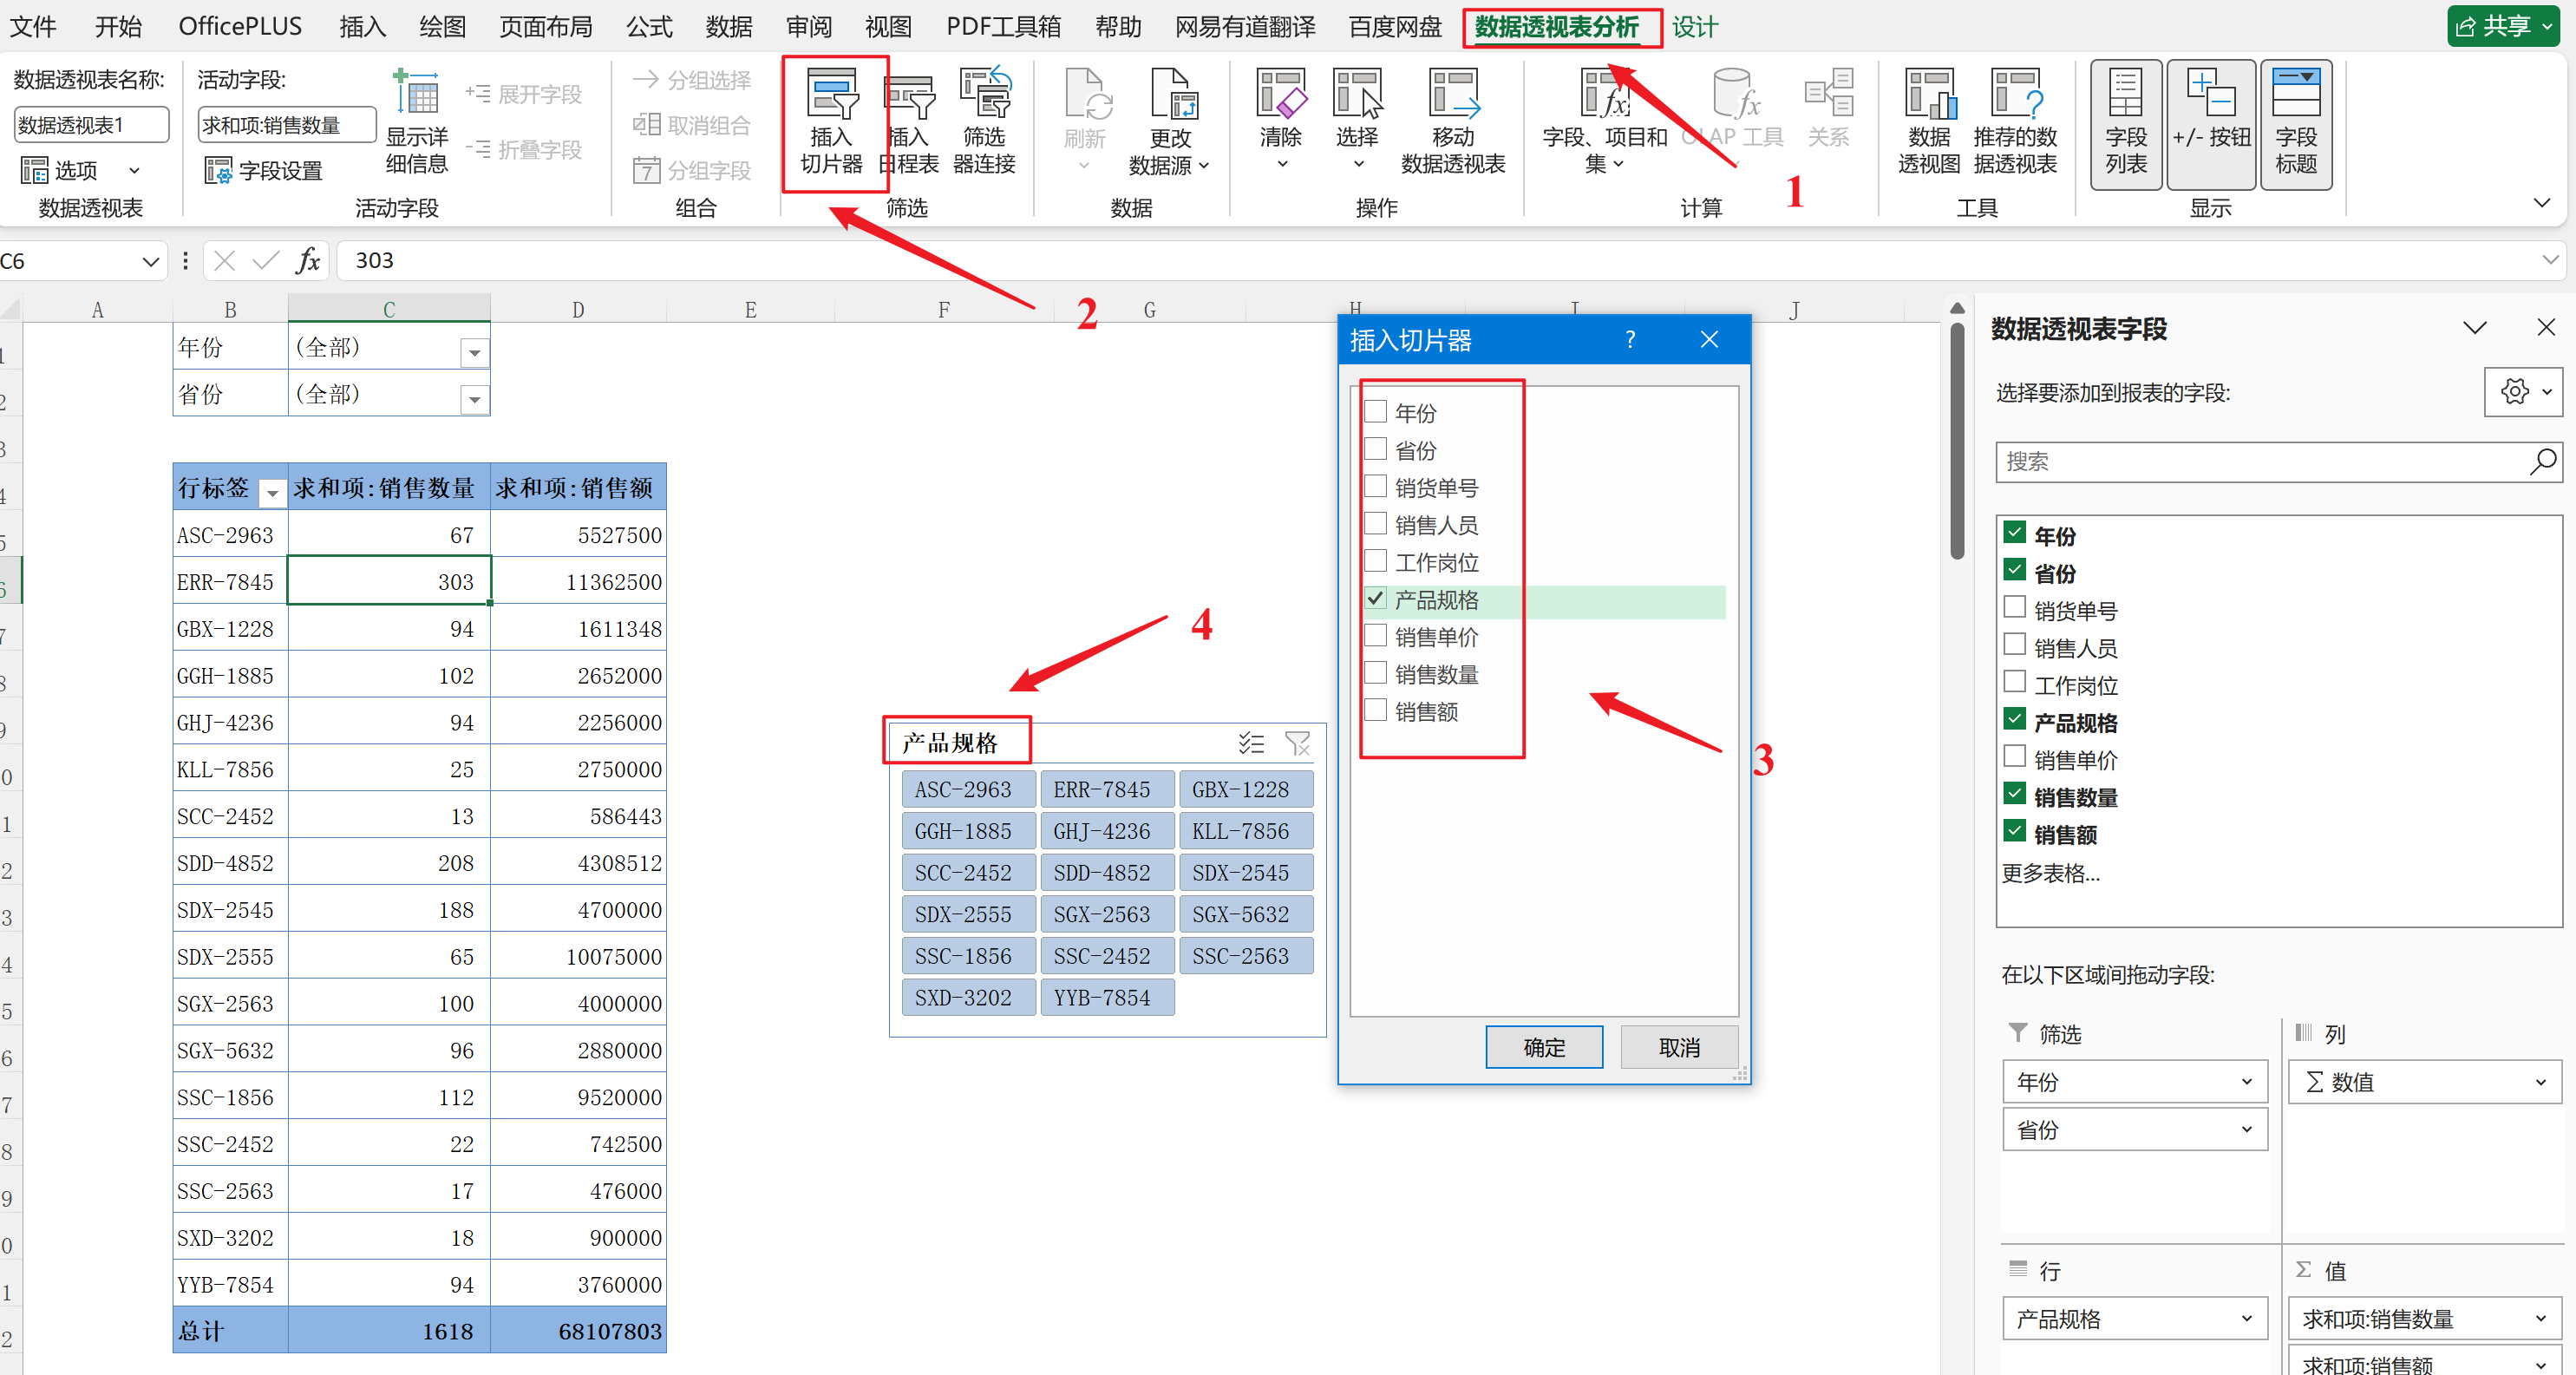Expand the 行标签 filter dropdown

[x=271, y=491]
